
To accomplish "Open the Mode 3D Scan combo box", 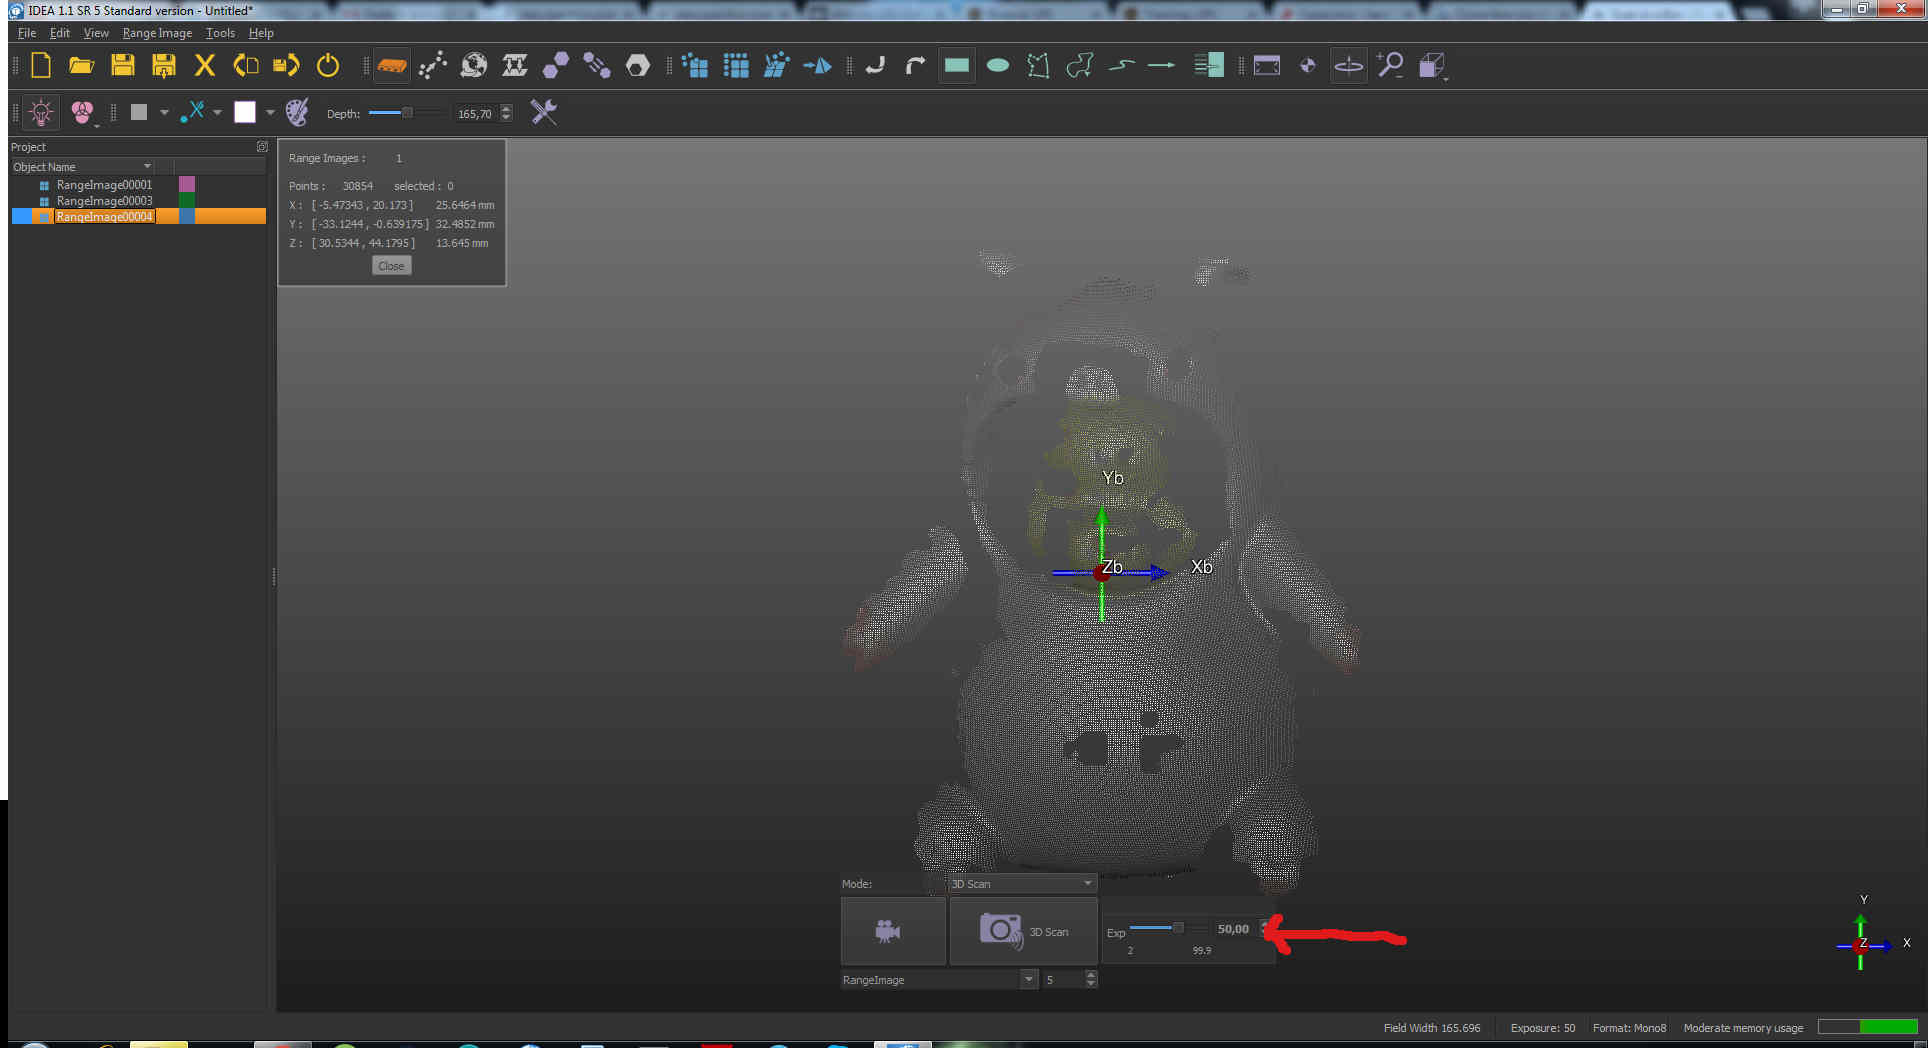I will click(1021, 884).
